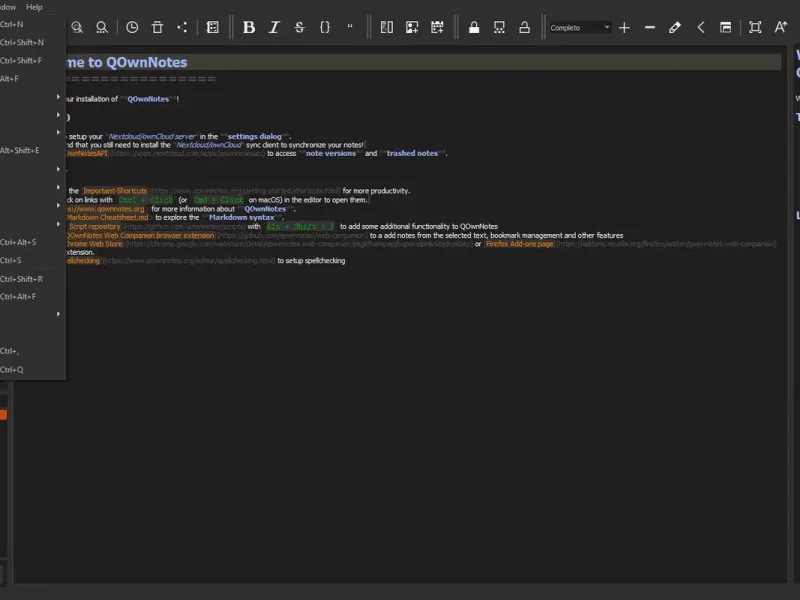Toggle distraction-free fullscreen mode icon
The width and height of the screenshot is (800, 600).
pos(755,27)
